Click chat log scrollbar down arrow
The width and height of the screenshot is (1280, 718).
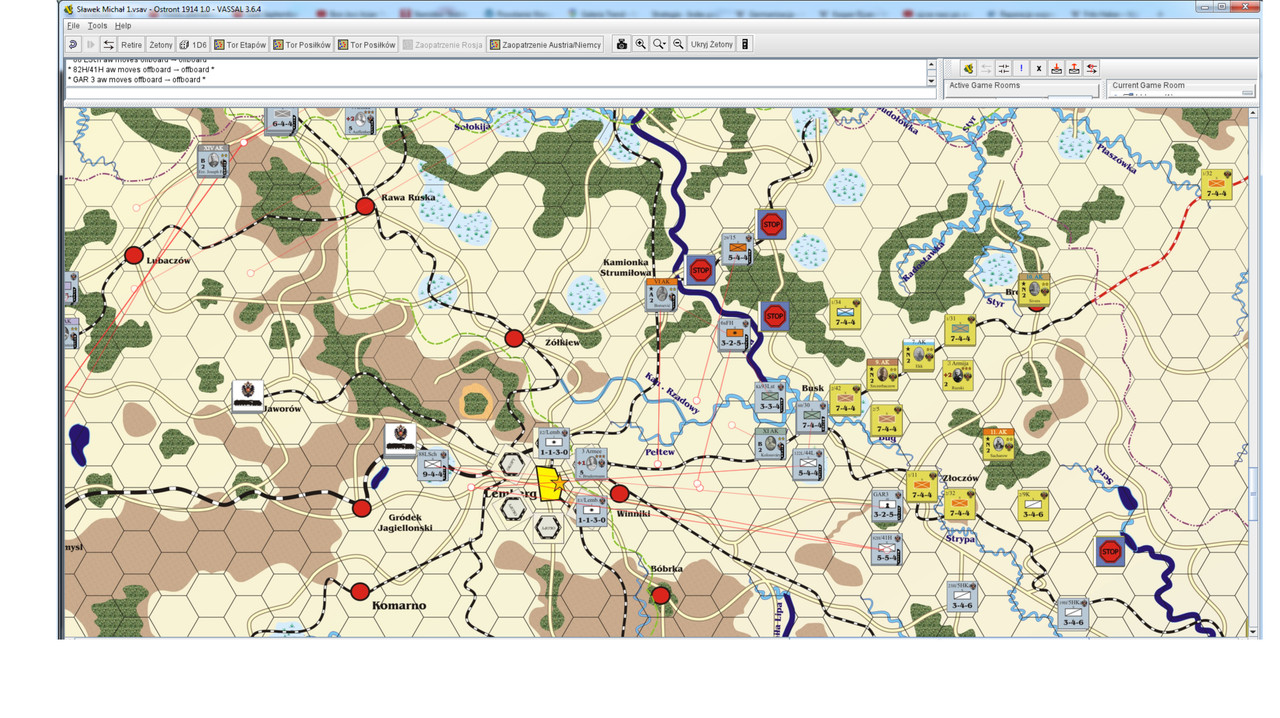932,81
